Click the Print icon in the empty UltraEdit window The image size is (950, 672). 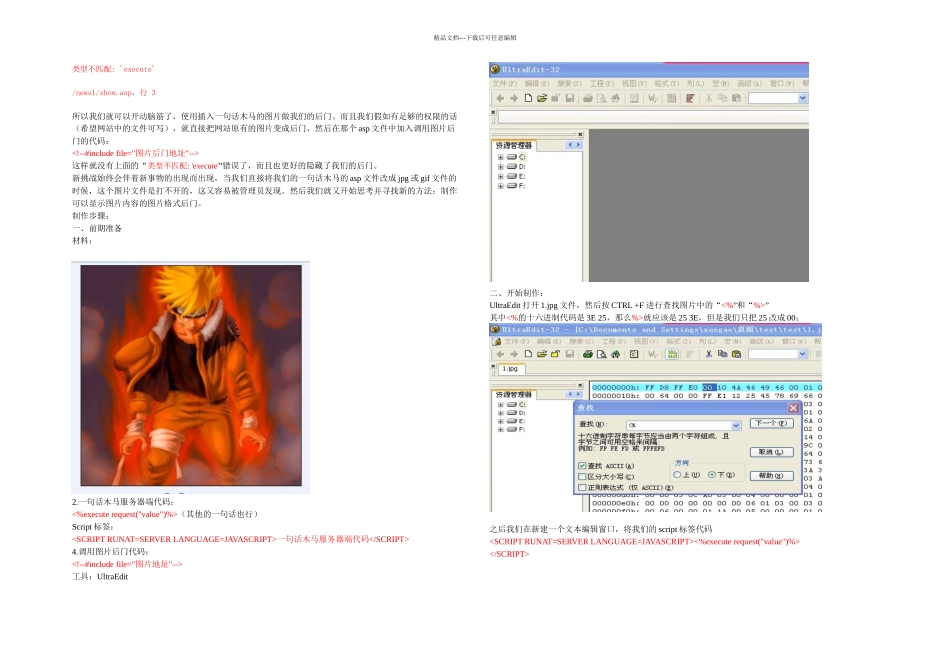click(x=588, y=98)
